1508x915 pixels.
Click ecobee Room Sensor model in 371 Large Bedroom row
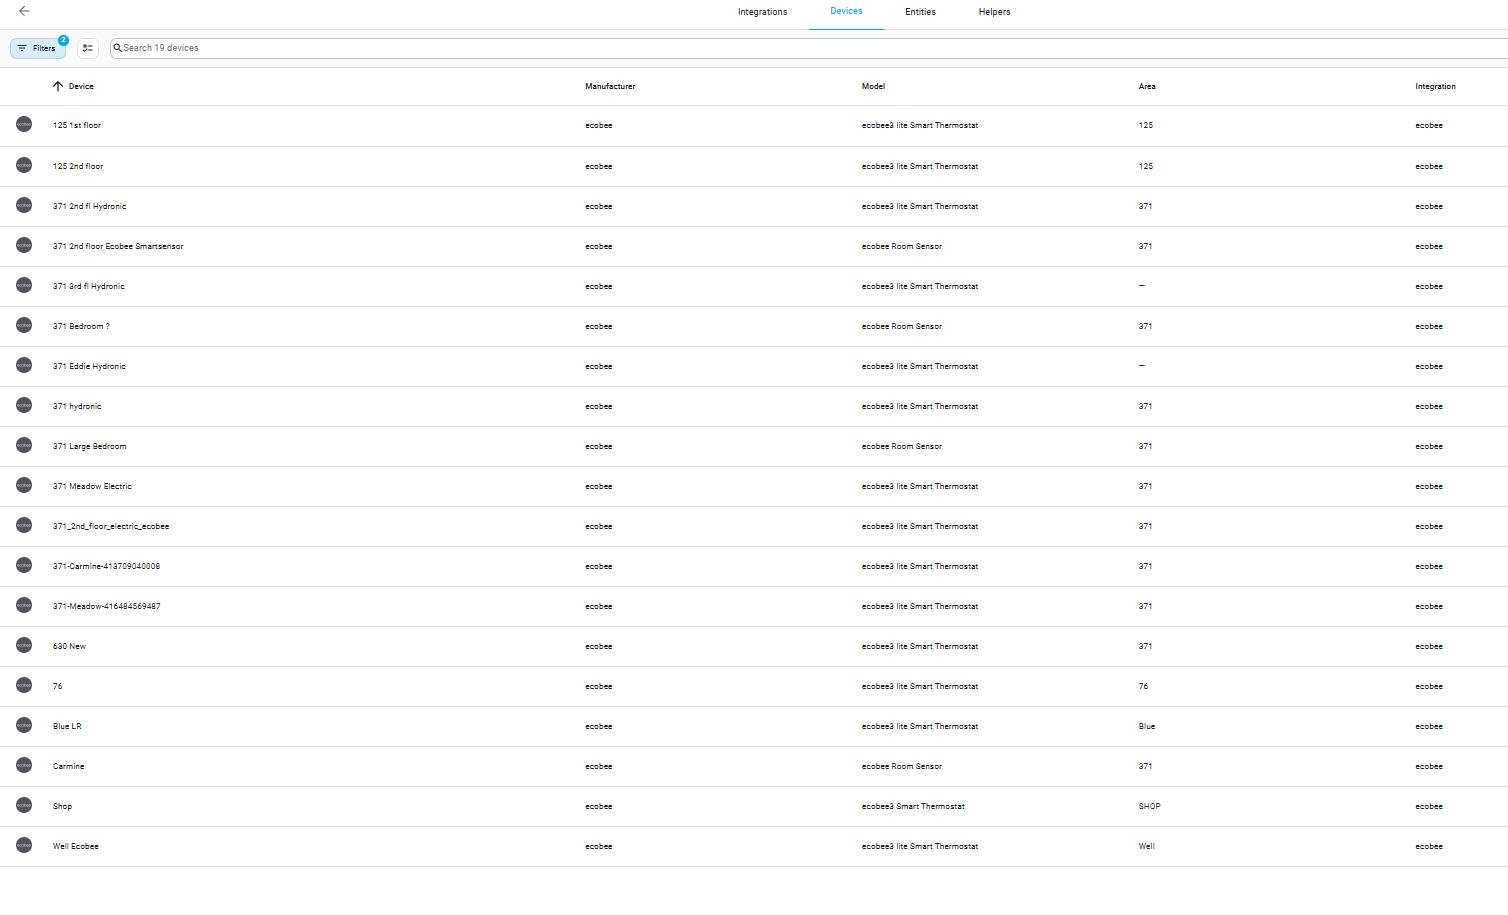(x=902, y=446)
